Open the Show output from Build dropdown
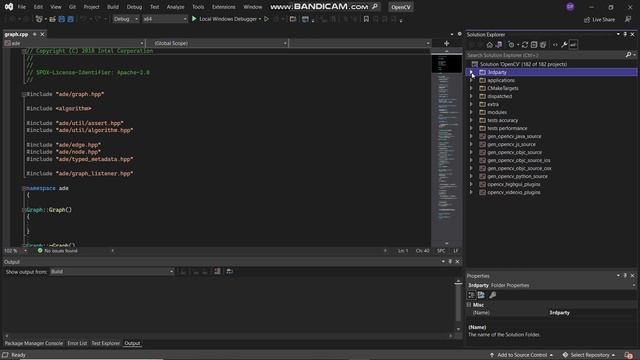 coord(112,271)
